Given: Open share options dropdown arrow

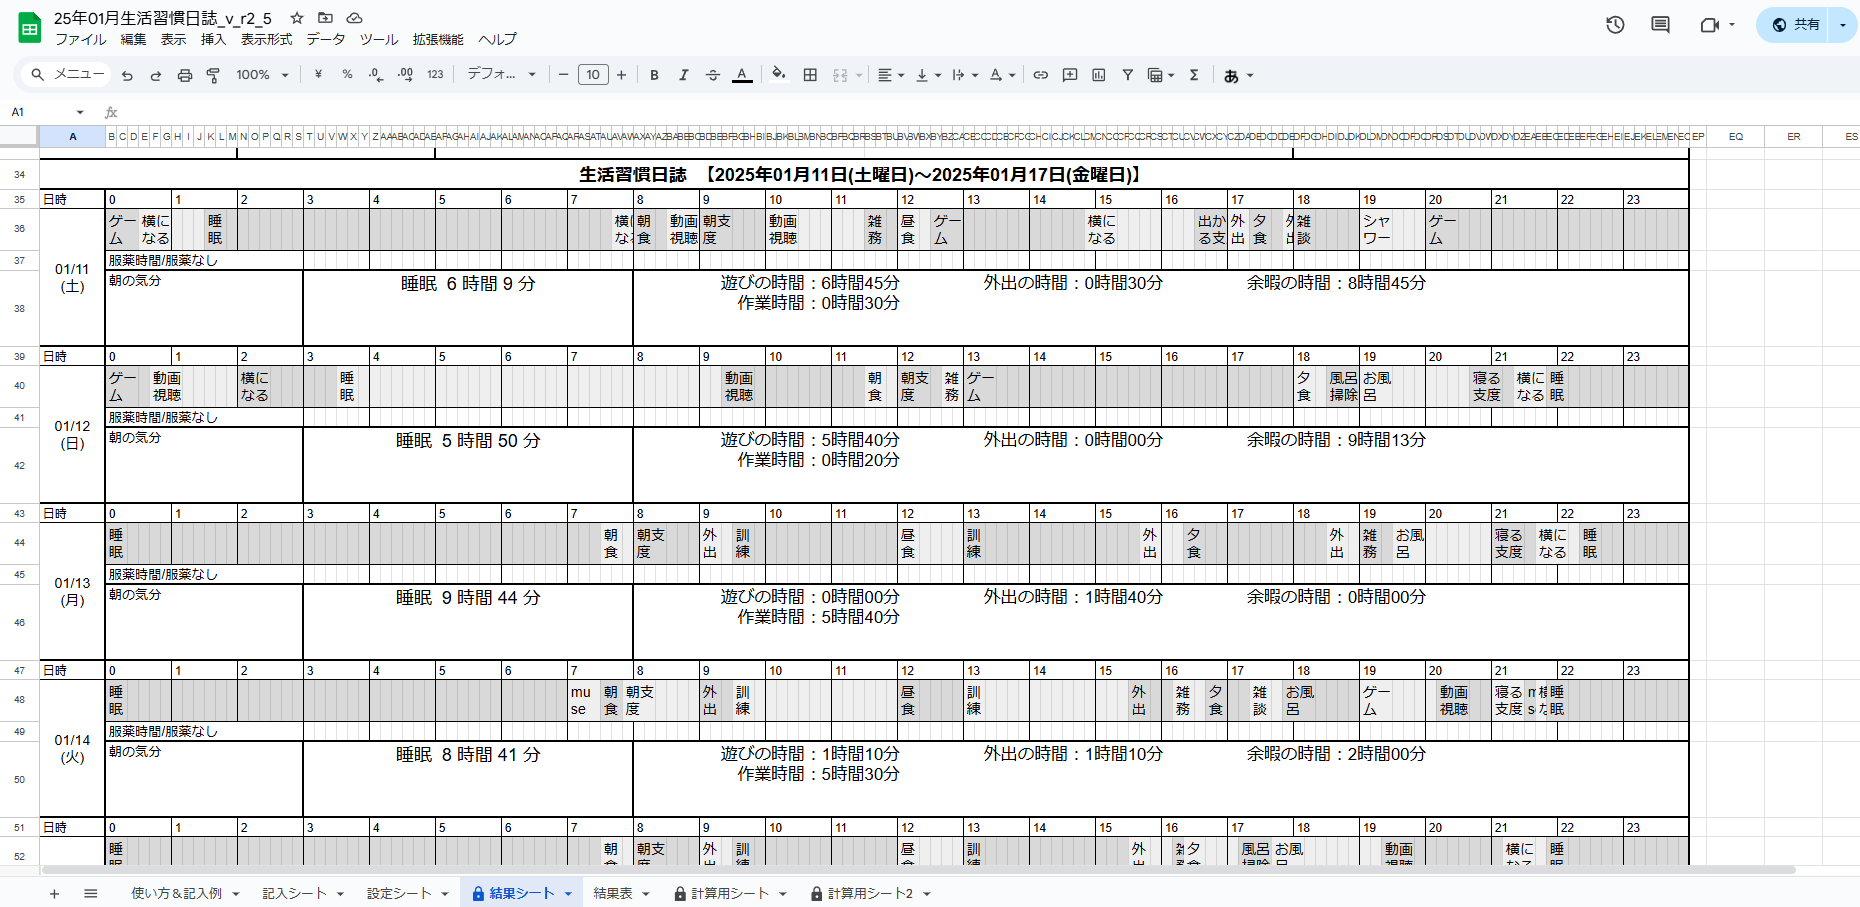Looking at the screenshot, I should tap(1843, 25).
